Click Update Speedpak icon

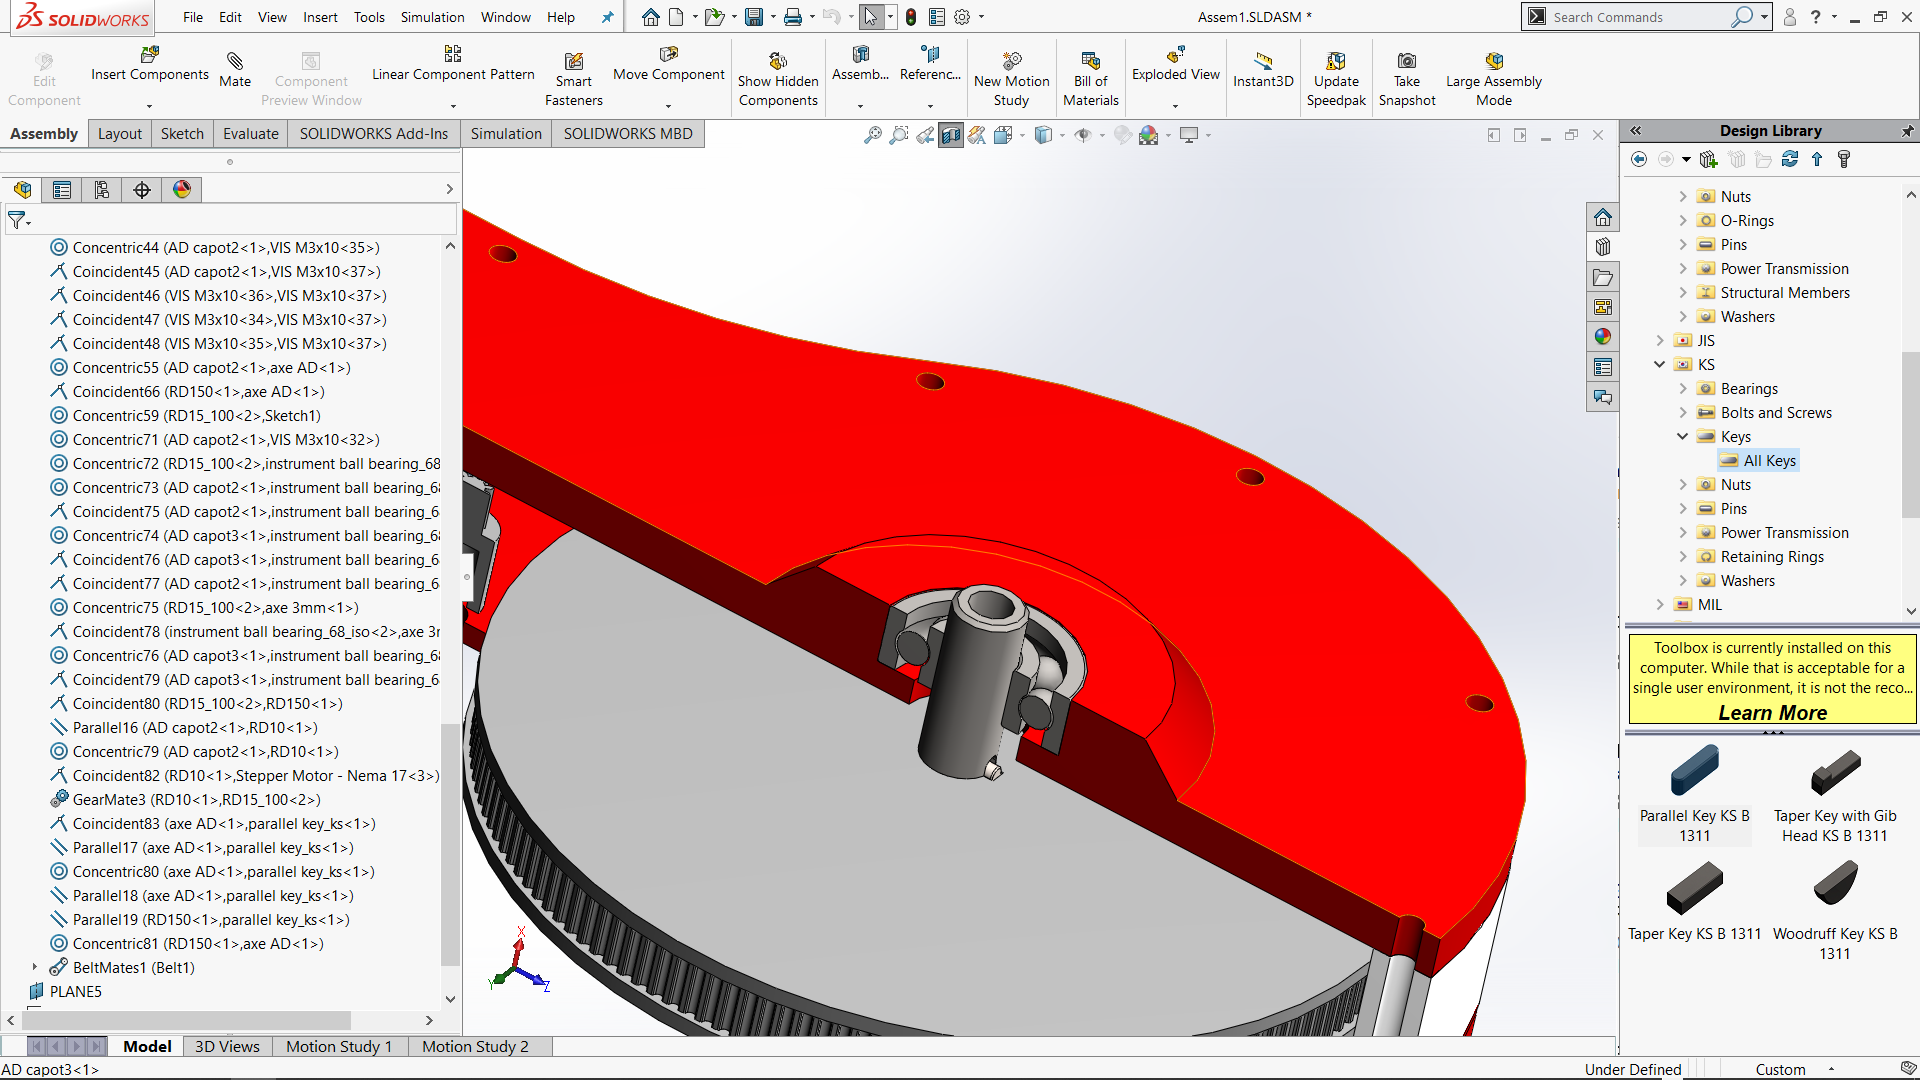click(x=1335, y=61)
